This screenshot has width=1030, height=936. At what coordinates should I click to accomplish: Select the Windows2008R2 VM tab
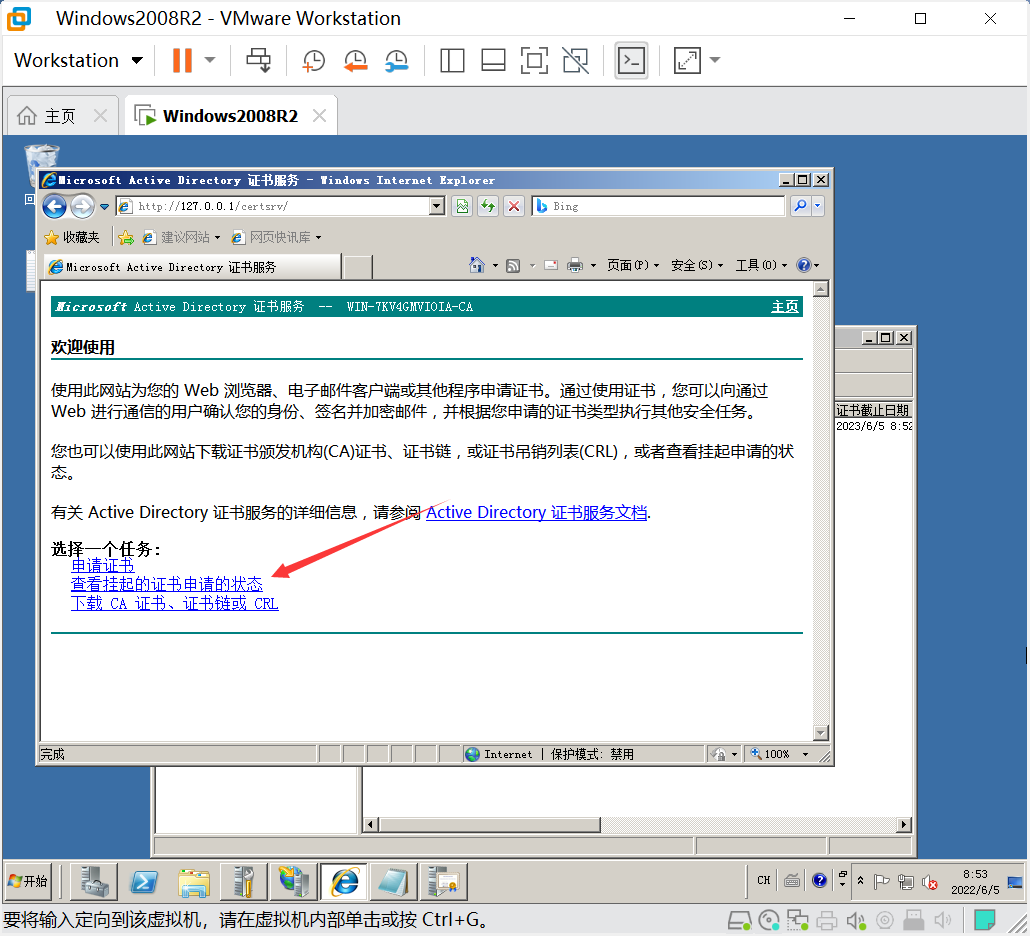pos(230,116)
